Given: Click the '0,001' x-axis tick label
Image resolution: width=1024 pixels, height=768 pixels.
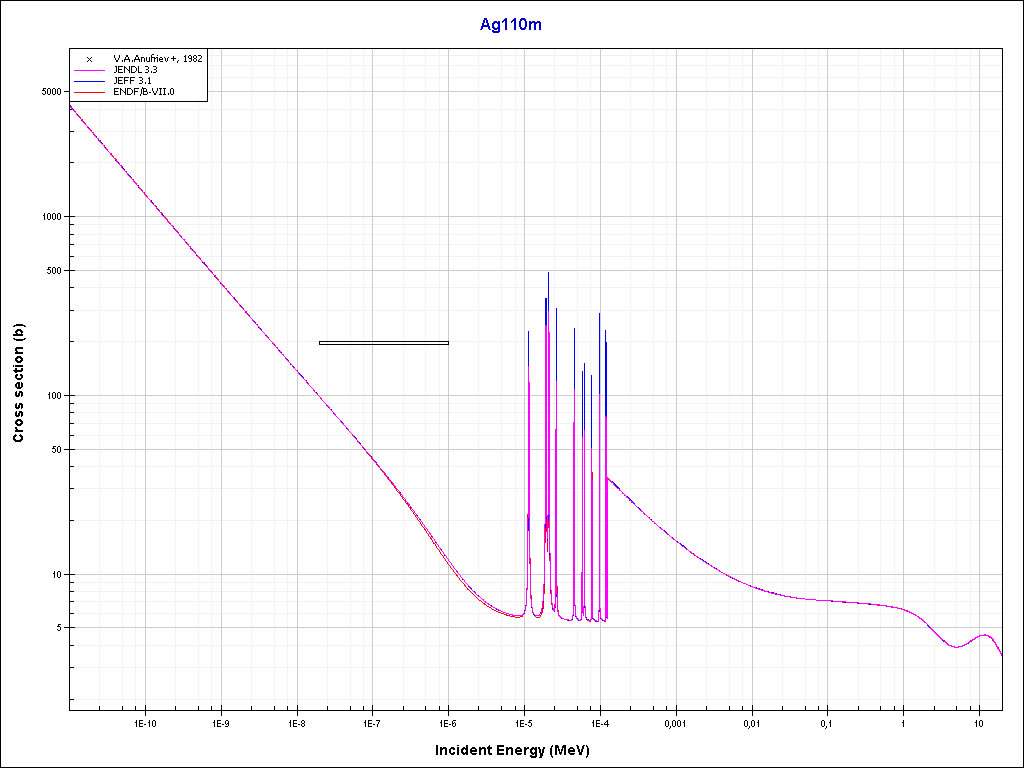Looking at the screenshot, I should coord(675,722).
